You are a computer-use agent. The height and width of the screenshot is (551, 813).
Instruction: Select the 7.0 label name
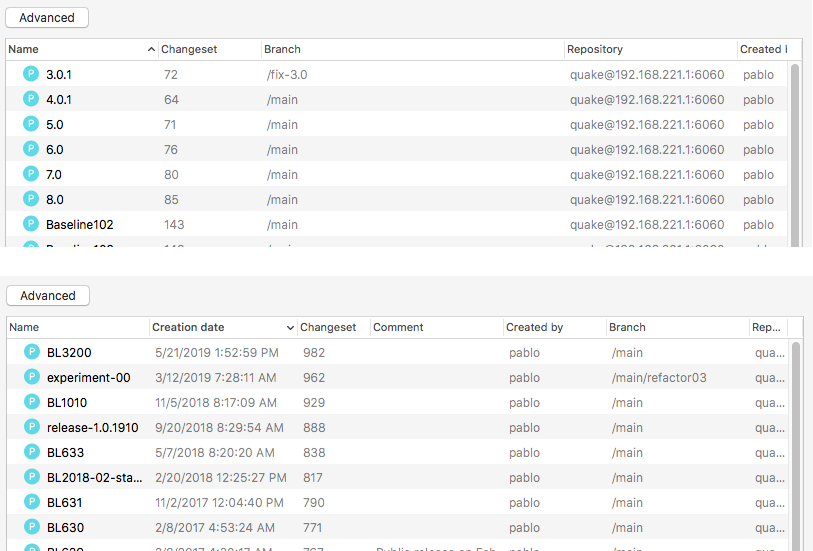(53, 175)
